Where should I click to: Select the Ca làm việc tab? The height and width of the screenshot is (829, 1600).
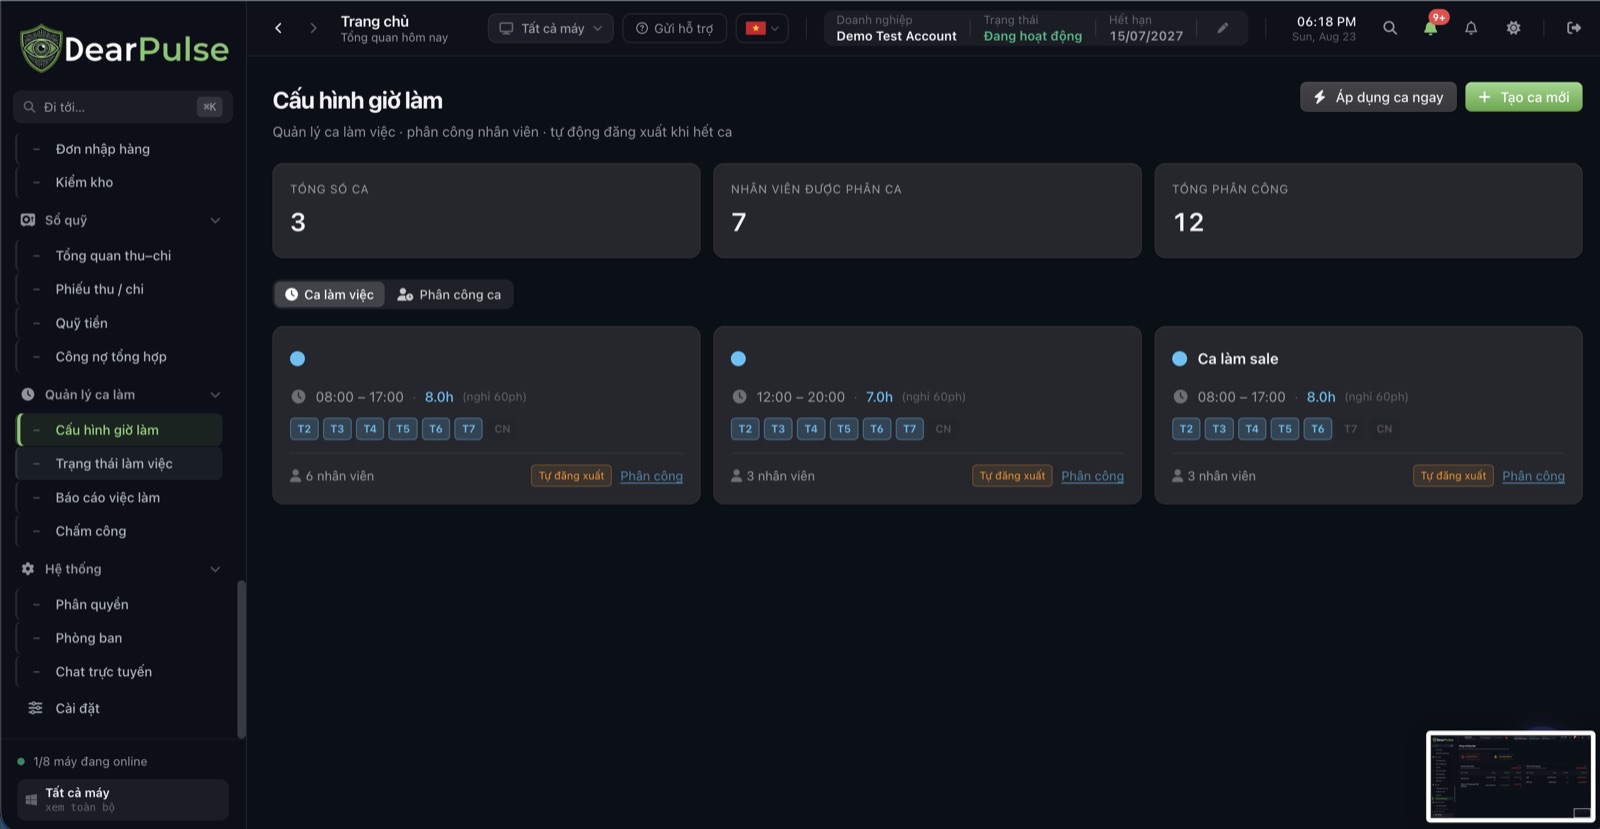(x=330, y=294)
